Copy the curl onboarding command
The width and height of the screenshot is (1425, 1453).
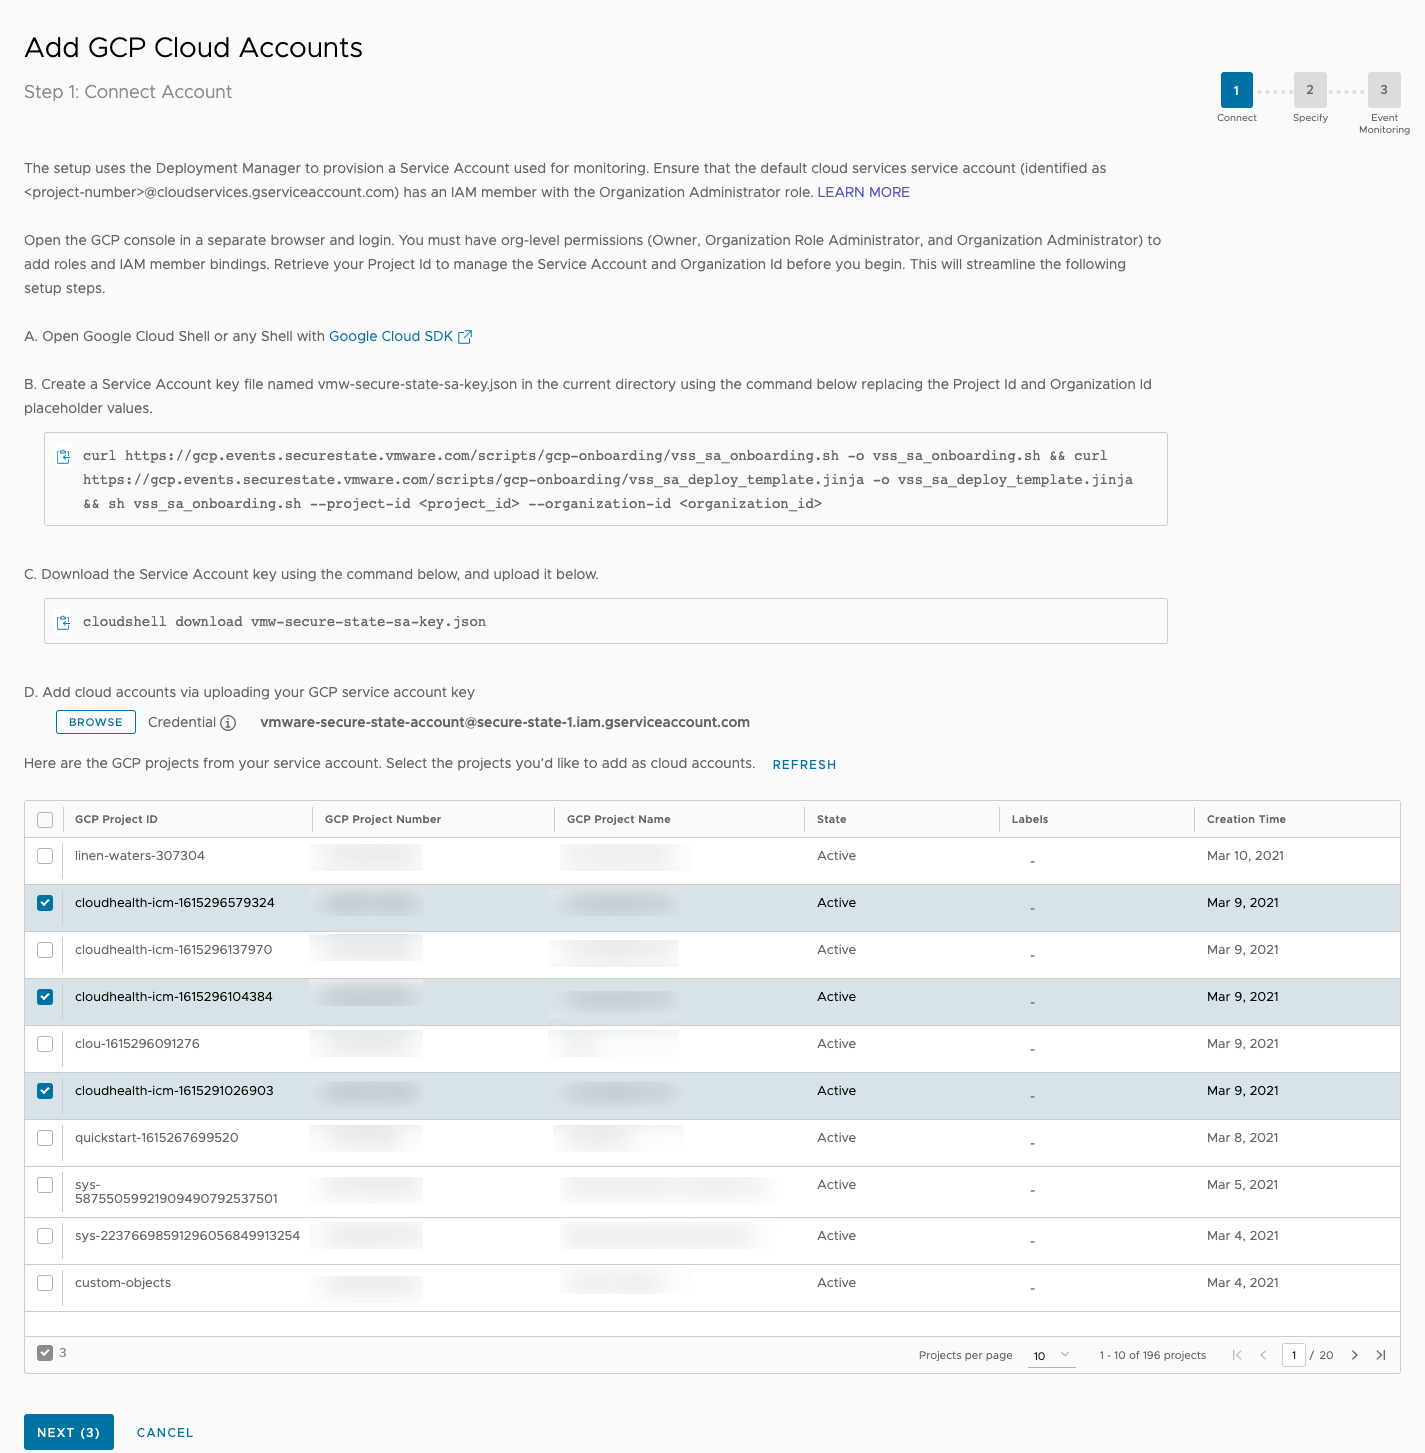63,455
